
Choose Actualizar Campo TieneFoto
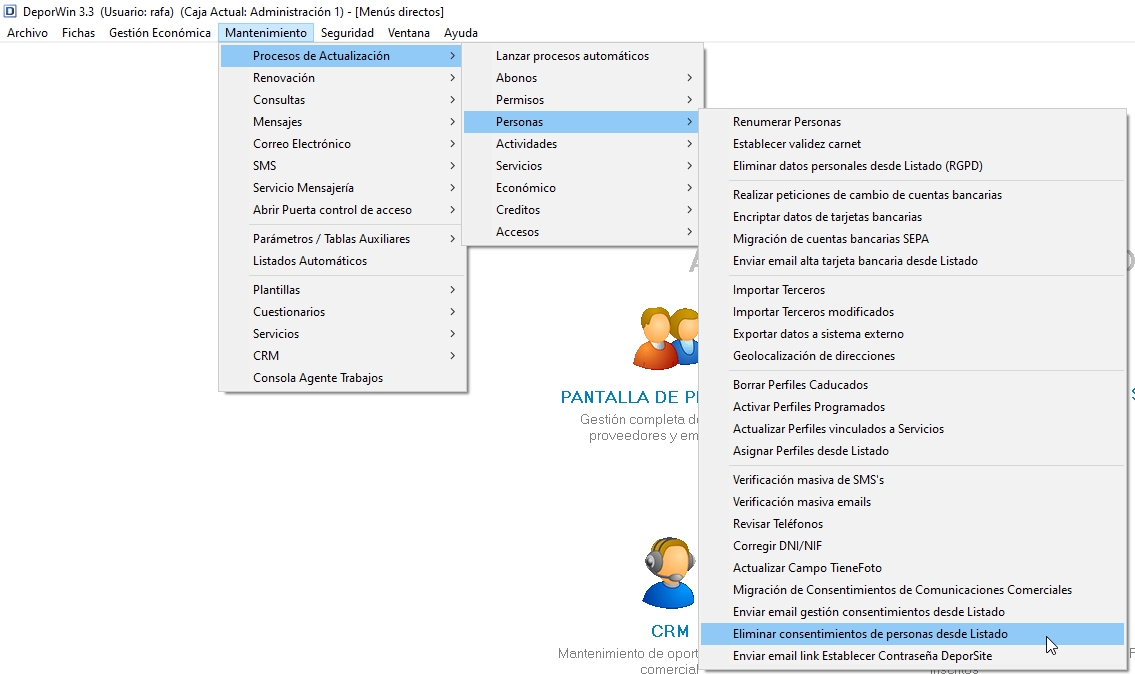912,568
